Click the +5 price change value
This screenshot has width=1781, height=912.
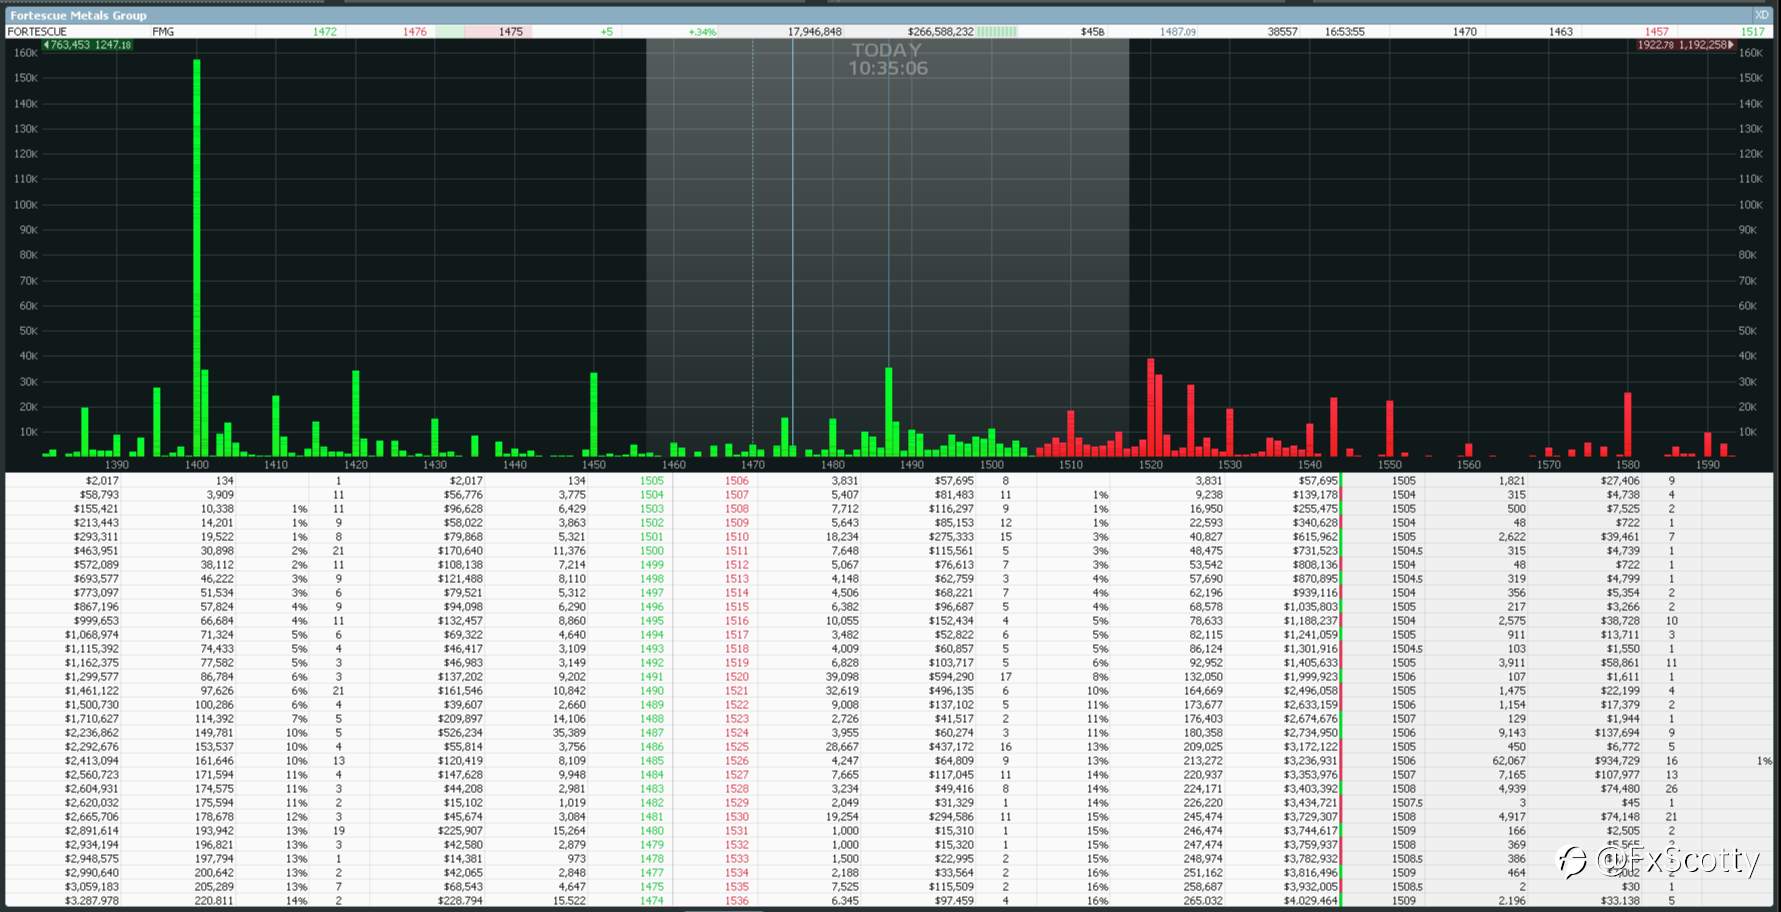point(606,32)
